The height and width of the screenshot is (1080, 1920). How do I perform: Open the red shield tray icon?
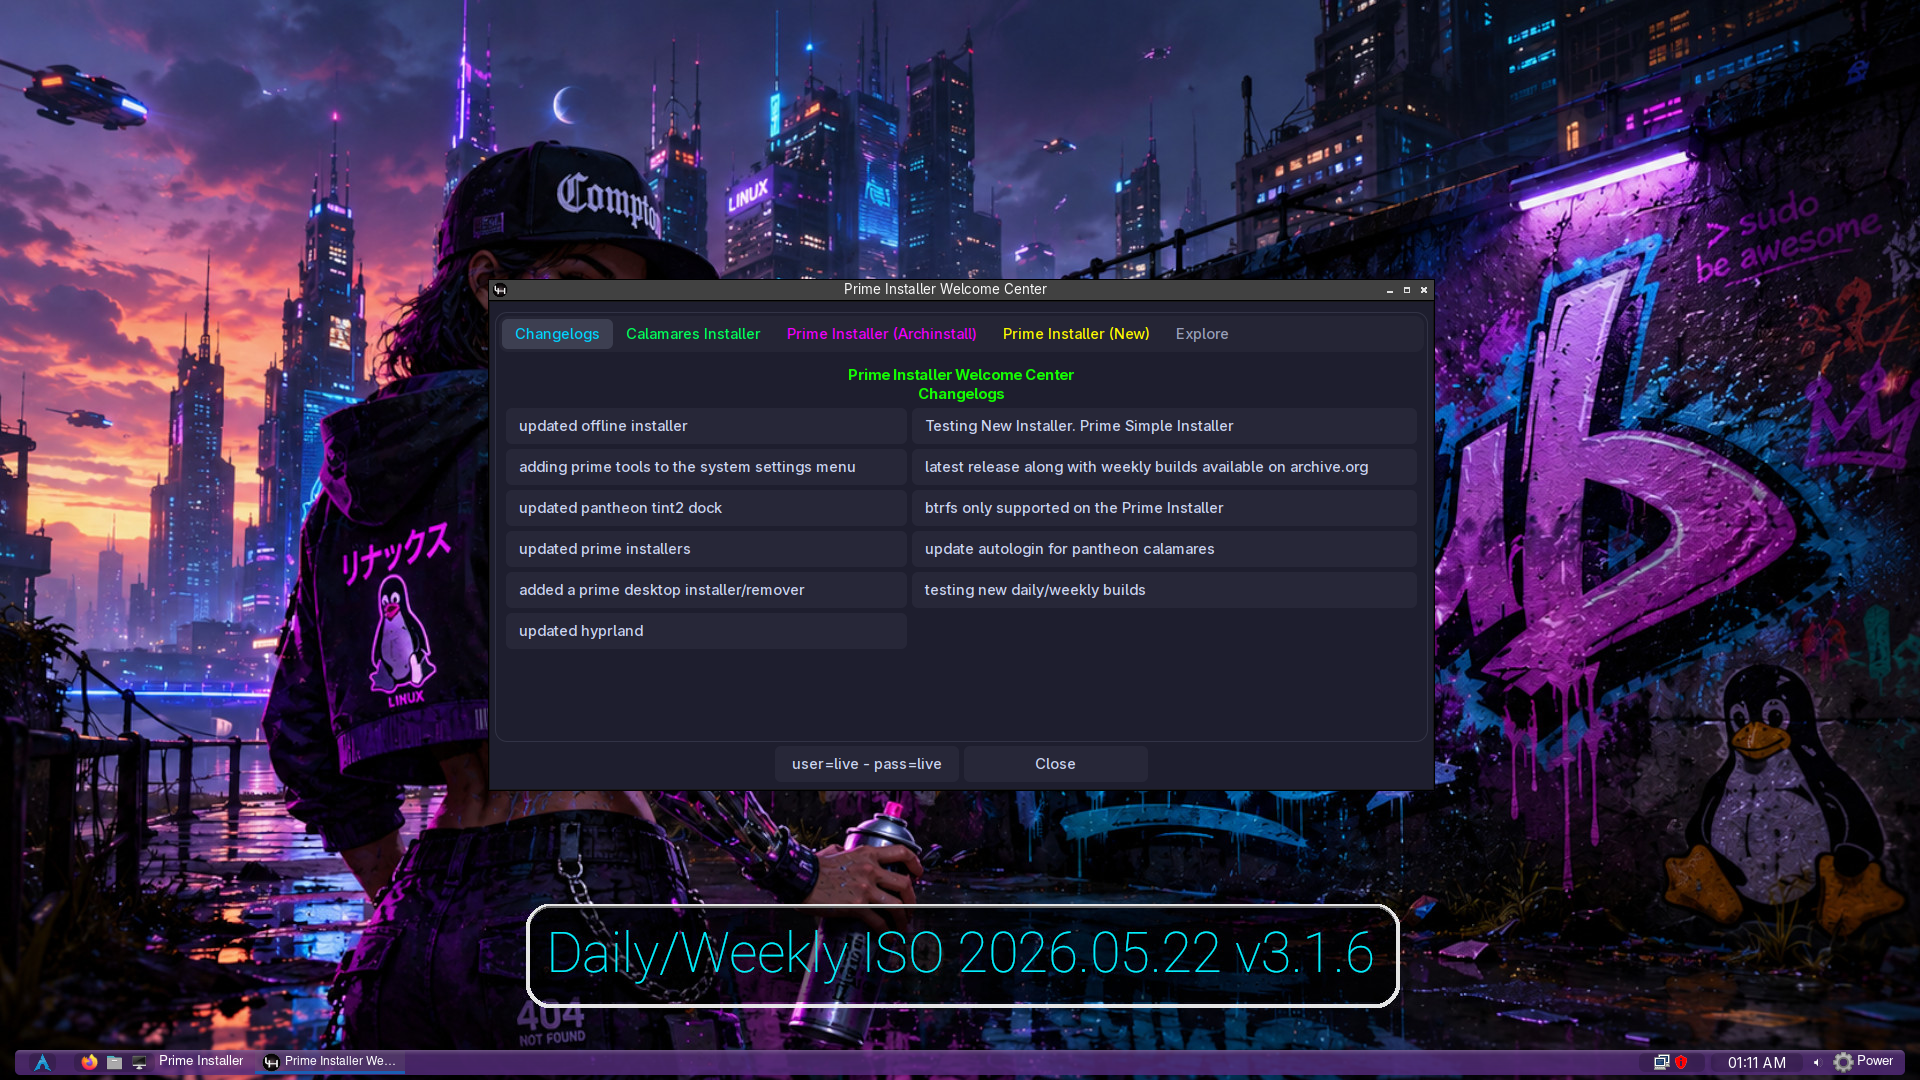[x=1681, y=1062]
